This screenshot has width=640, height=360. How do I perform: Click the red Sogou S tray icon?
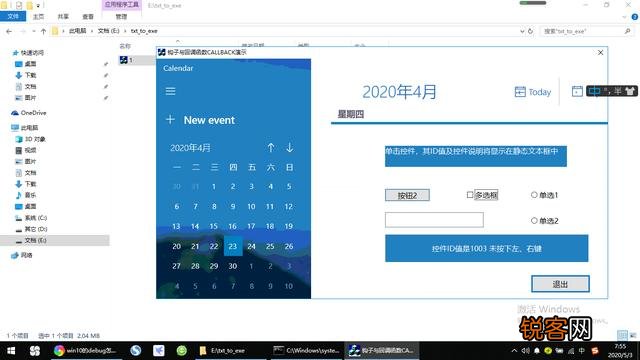click(595, 351)
